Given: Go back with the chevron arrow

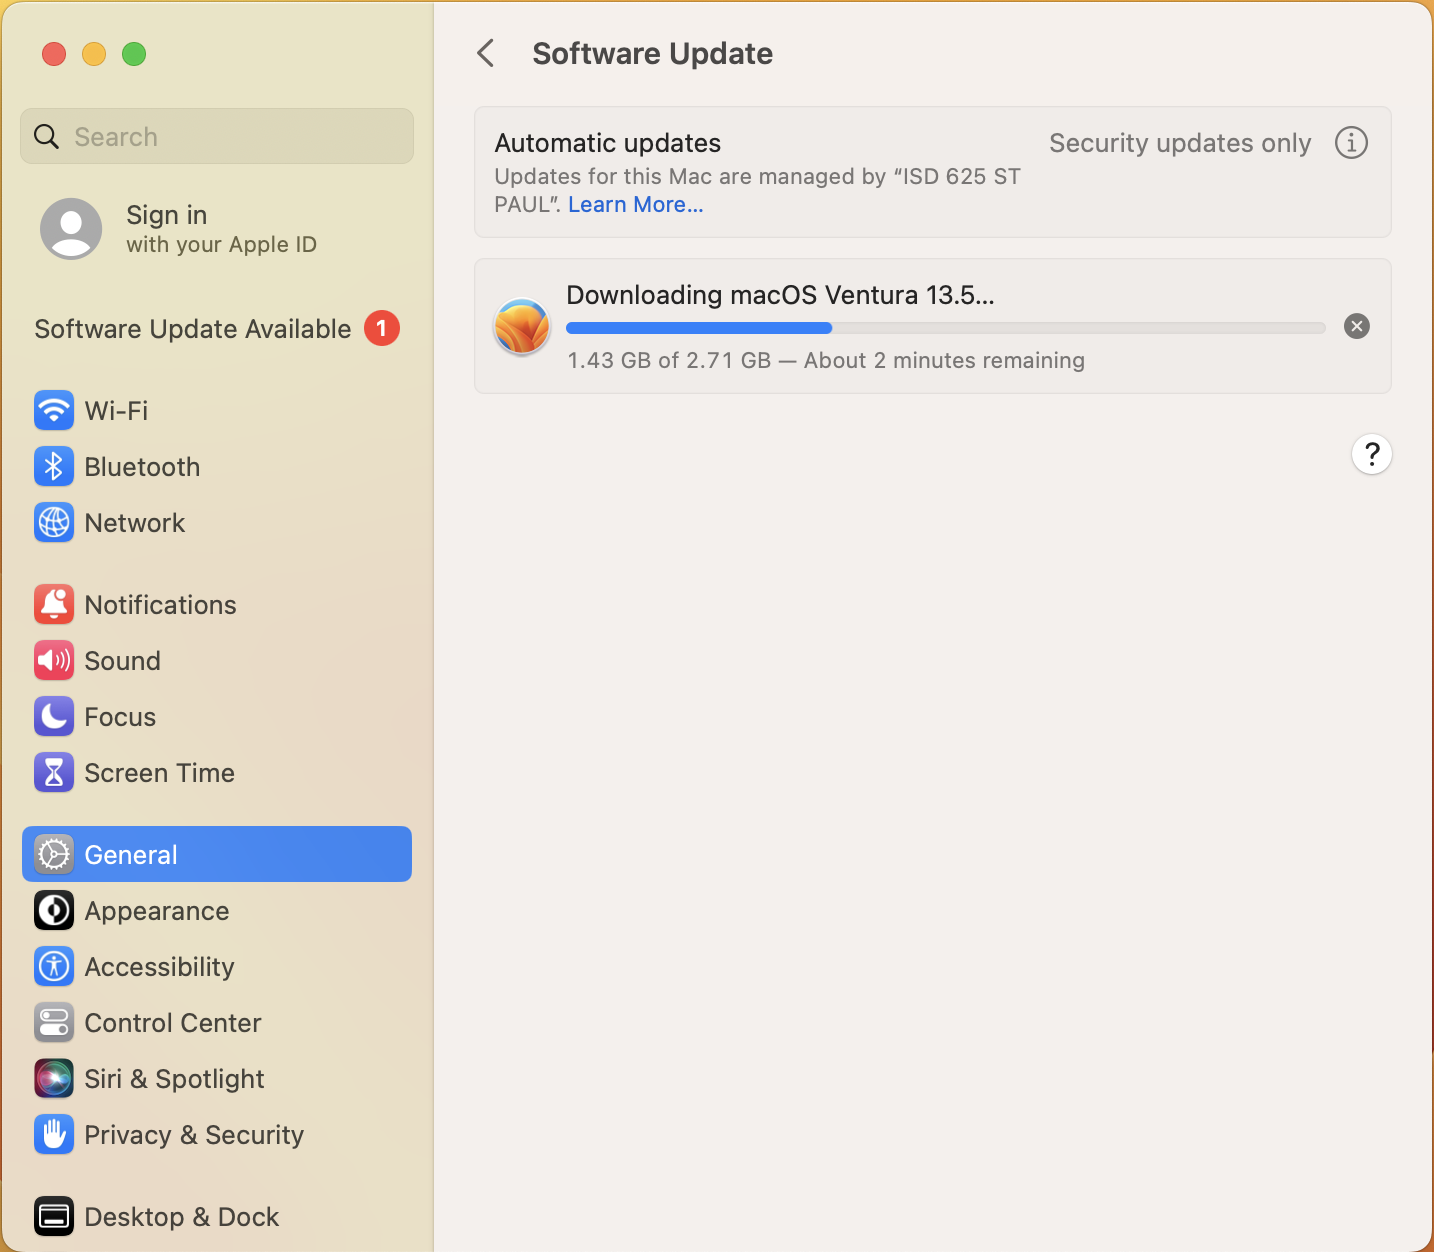Looking at the screenshot, I should pyautogui.click(x=486, y=53).
